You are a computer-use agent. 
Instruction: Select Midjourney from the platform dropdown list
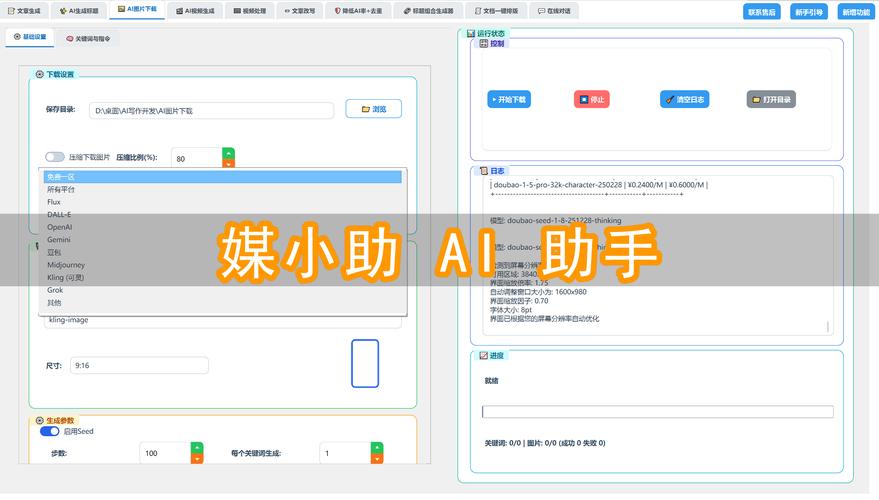tap(68, 264)
